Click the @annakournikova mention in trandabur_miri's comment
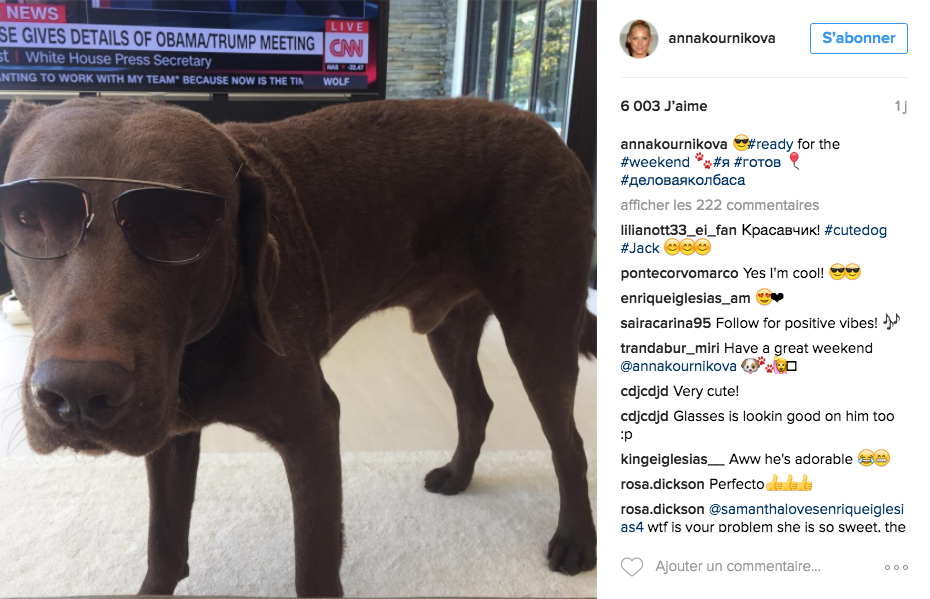This screenshot has height=599, width=930. (x=679, y=367)
